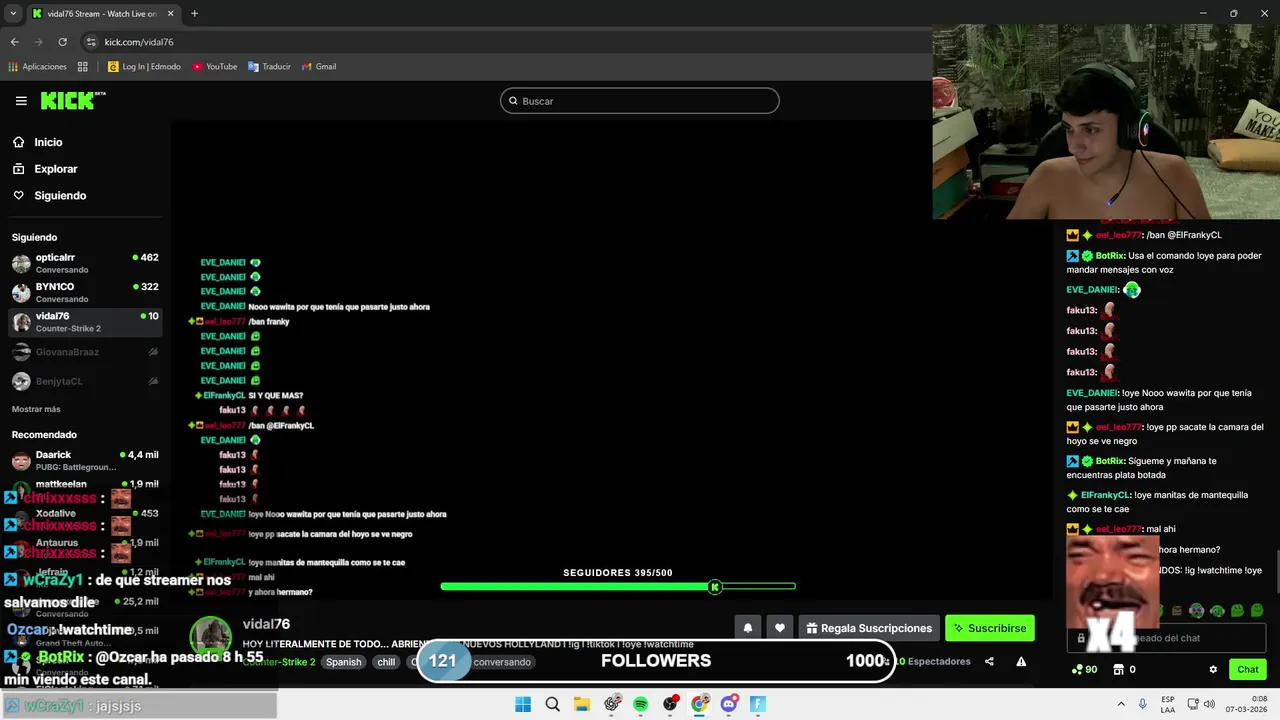Toggle the notification bell for vidal76
This screenshot has width=1280, height=720.
tap(747, 628)
